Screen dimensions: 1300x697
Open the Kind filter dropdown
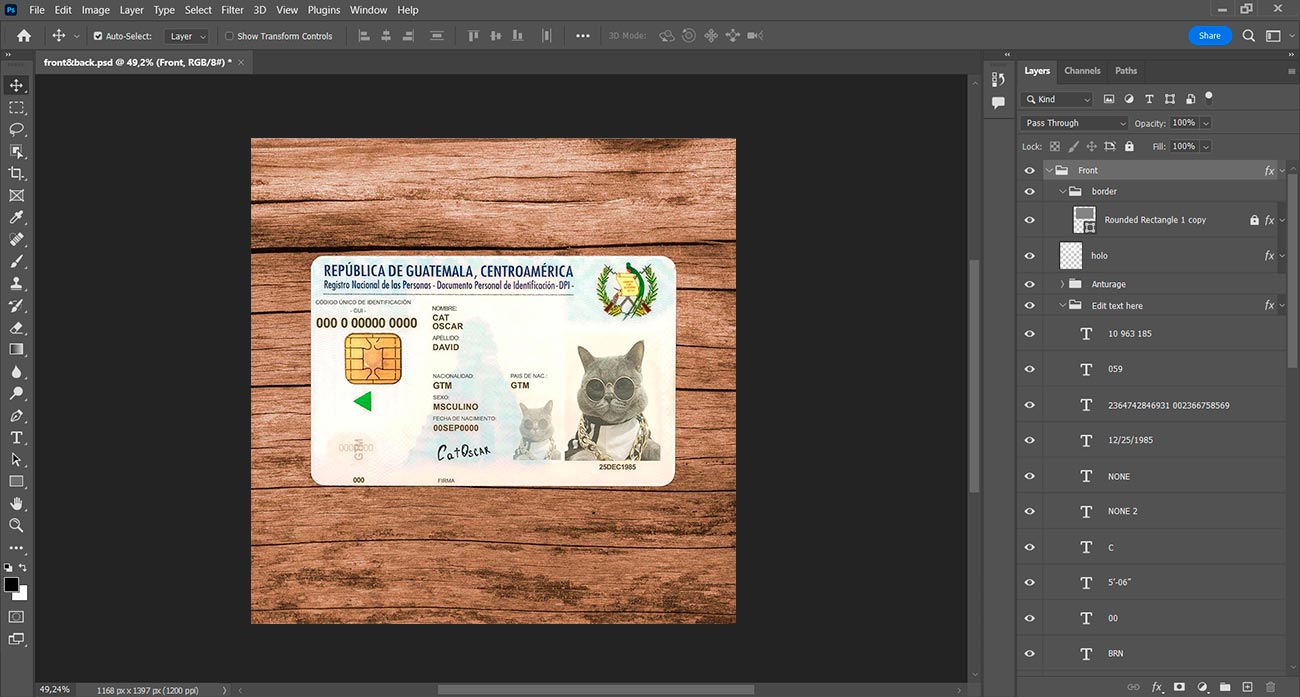click(1058, 99)
